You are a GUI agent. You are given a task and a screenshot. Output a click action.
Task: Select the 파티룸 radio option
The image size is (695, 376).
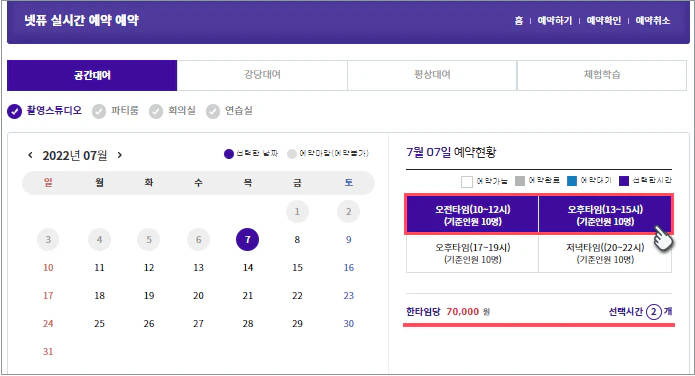click(115, 111)
